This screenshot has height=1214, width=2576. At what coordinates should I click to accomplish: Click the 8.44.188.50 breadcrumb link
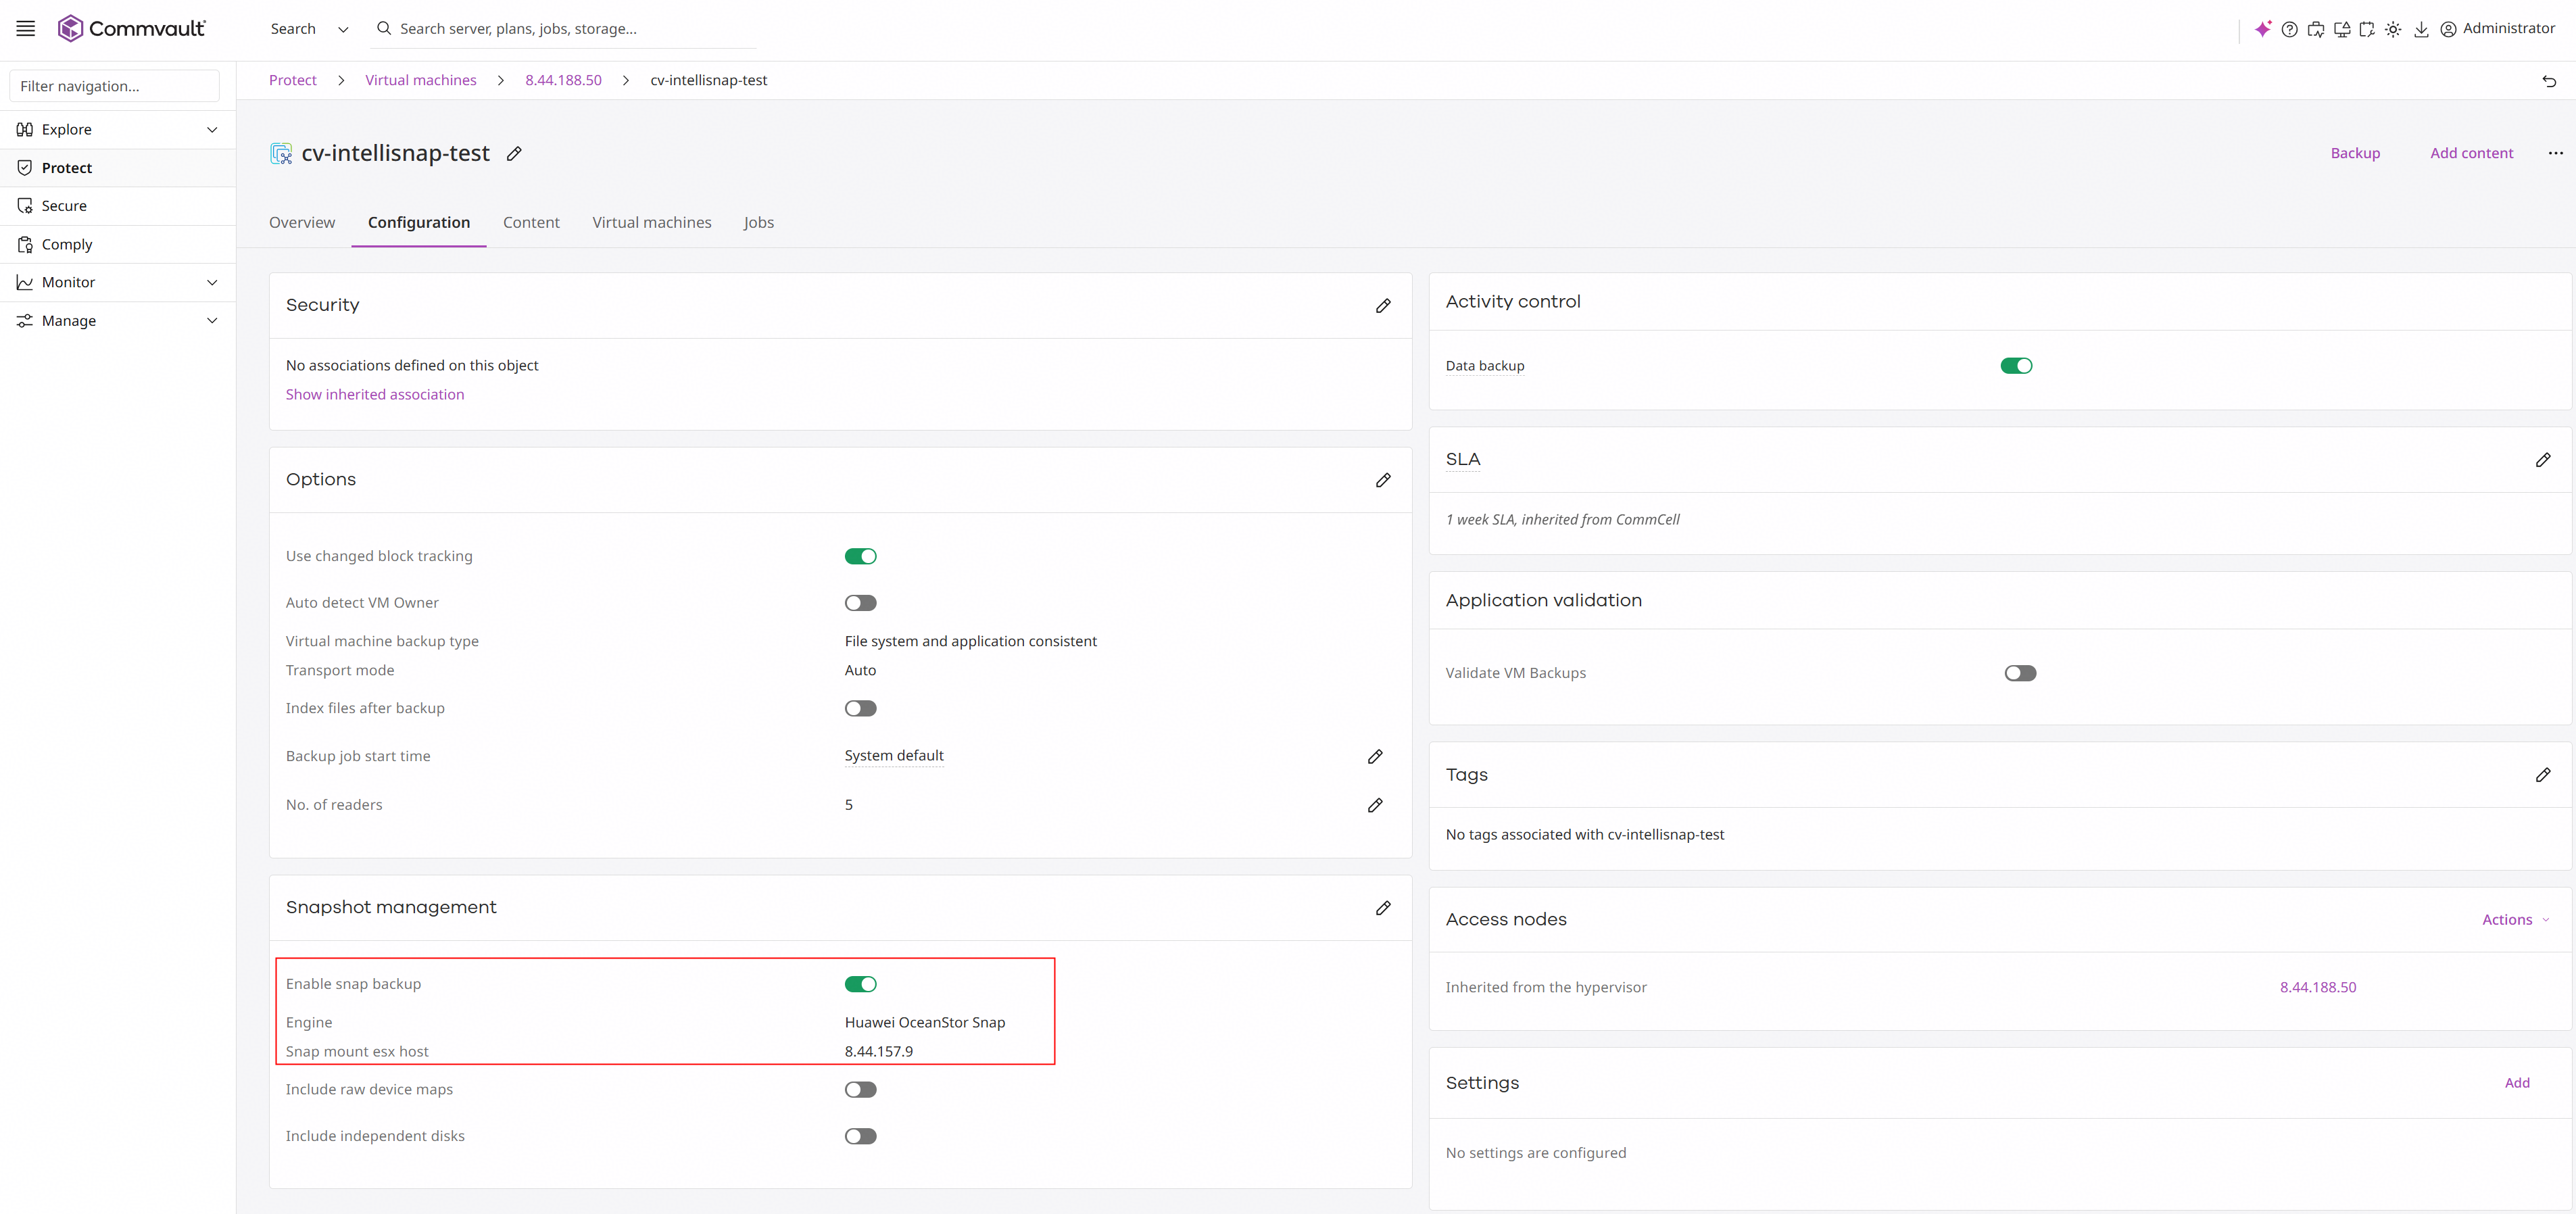[x=563, y=80]
